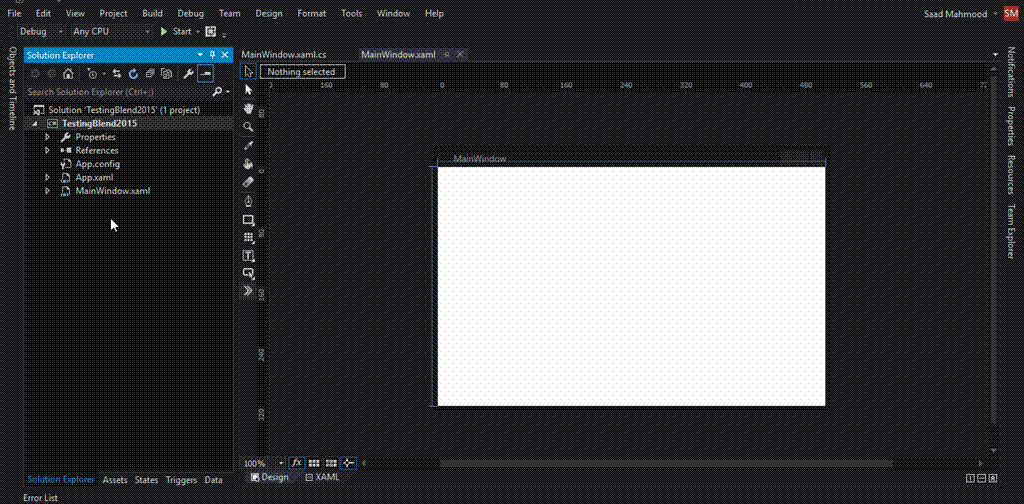Select the Selection arrow tool
This screenshot has height=504, width=1024.
click(248, 72)
